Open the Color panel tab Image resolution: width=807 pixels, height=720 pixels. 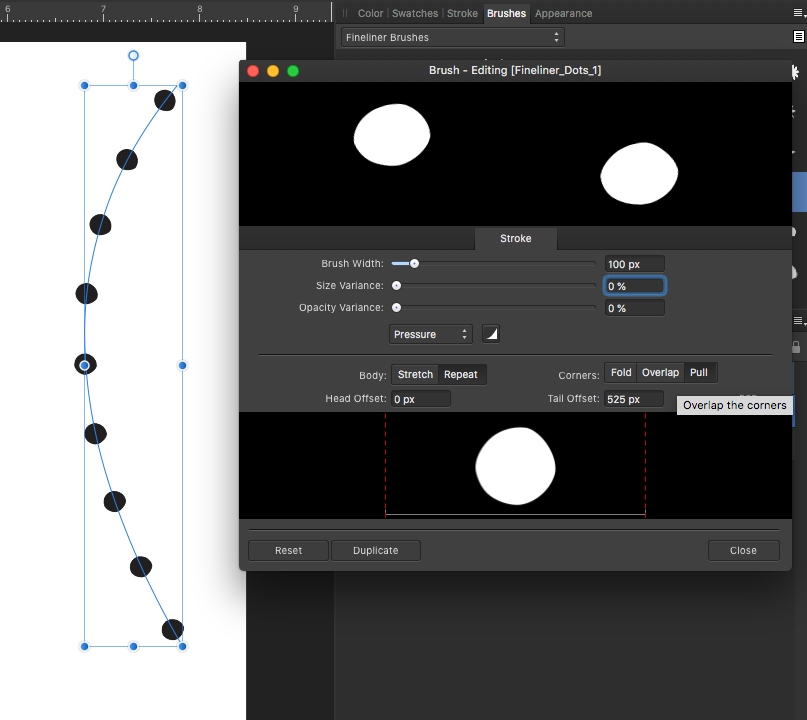click(x=370, y=13)
